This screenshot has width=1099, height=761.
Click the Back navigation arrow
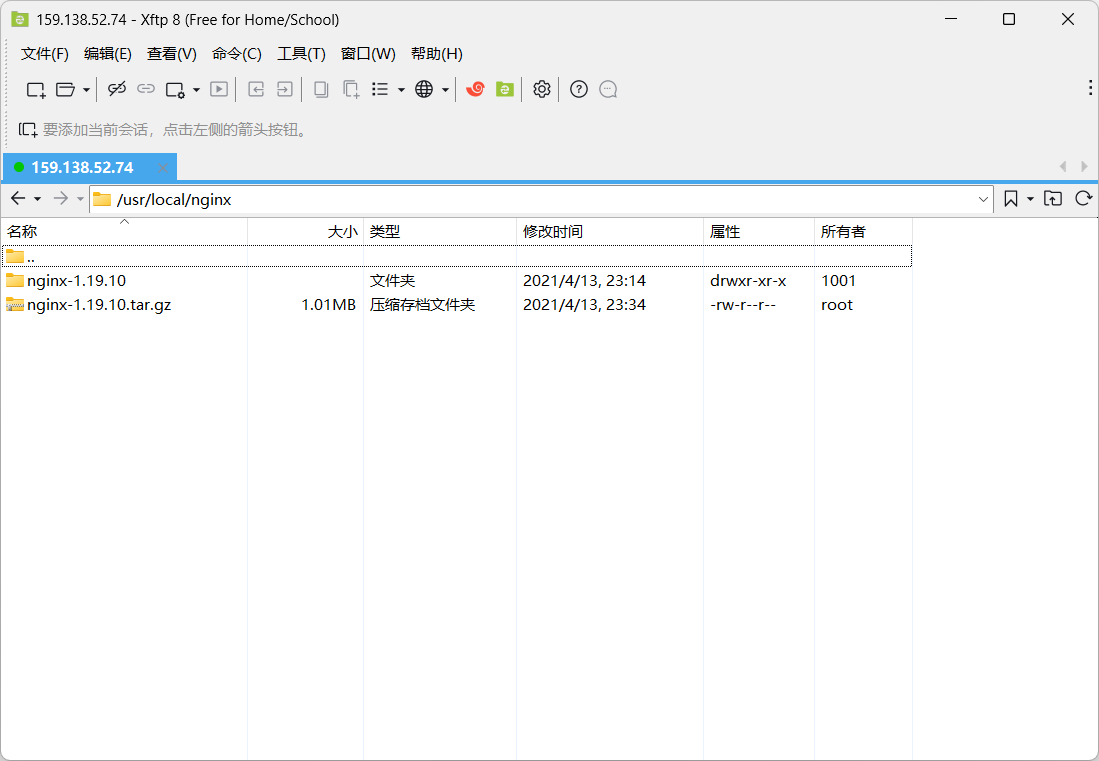point(18,198)
